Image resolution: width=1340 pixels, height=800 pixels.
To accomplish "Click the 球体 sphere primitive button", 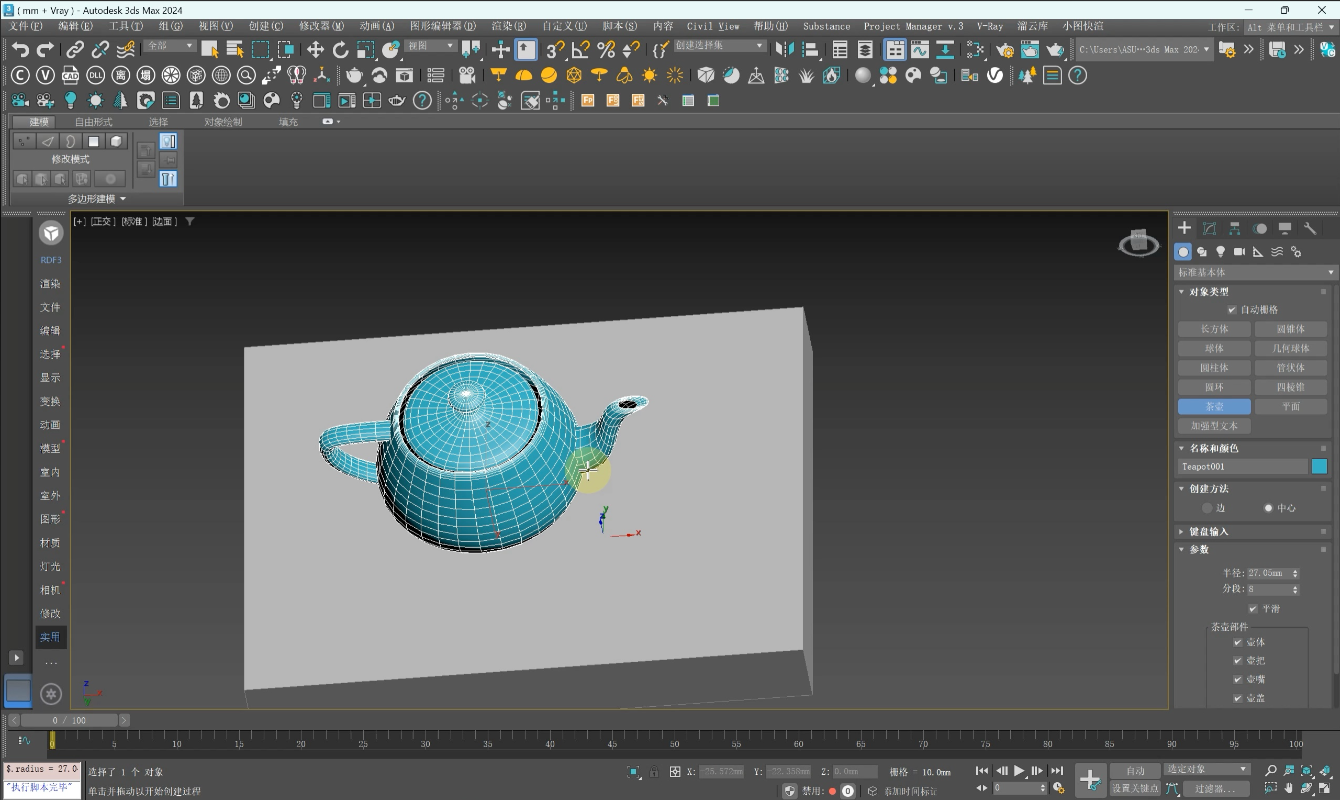I will 1214,348.
